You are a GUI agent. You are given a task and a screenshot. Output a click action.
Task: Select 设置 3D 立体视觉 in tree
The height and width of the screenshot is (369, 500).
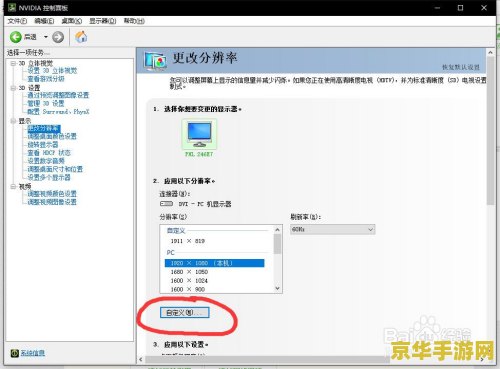[x=52, y=71]
